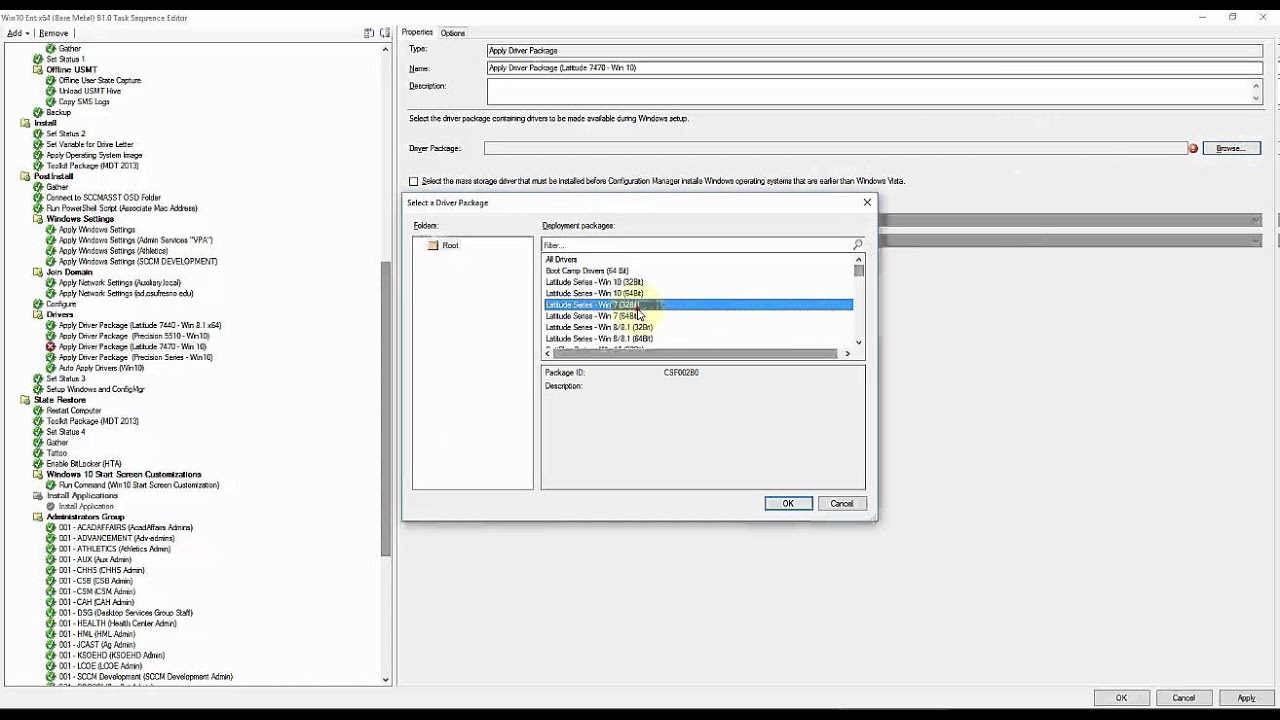
Task: Open the Add dropdown menu
Action: [x=18, y=33]
